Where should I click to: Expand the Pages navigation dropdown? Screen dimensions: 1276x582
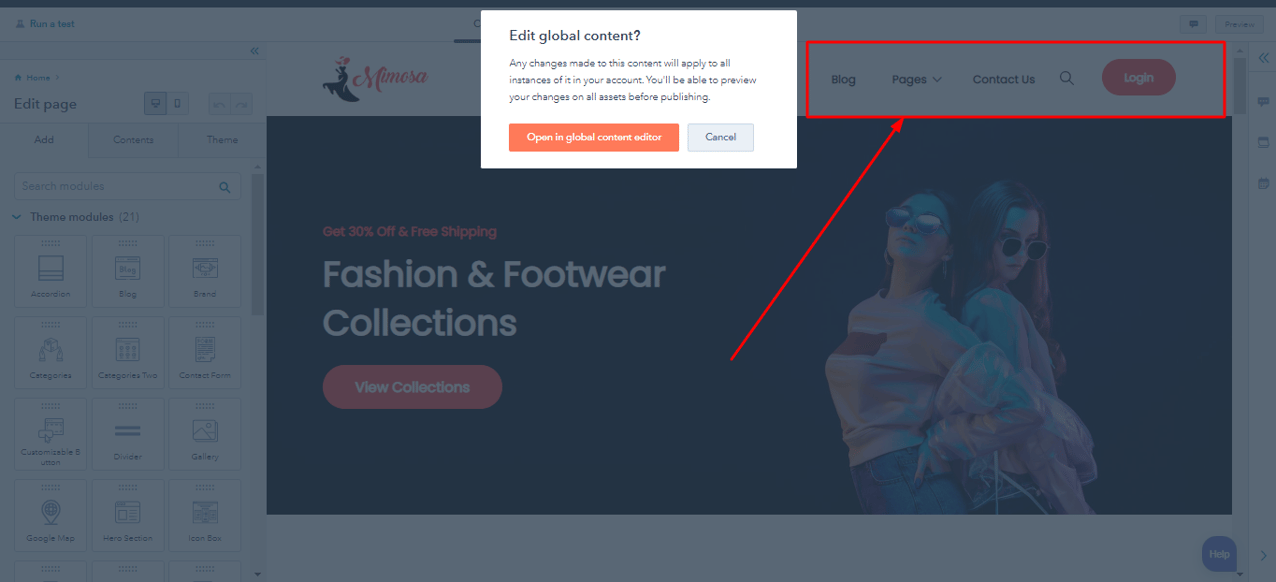[x=916, y=79]
